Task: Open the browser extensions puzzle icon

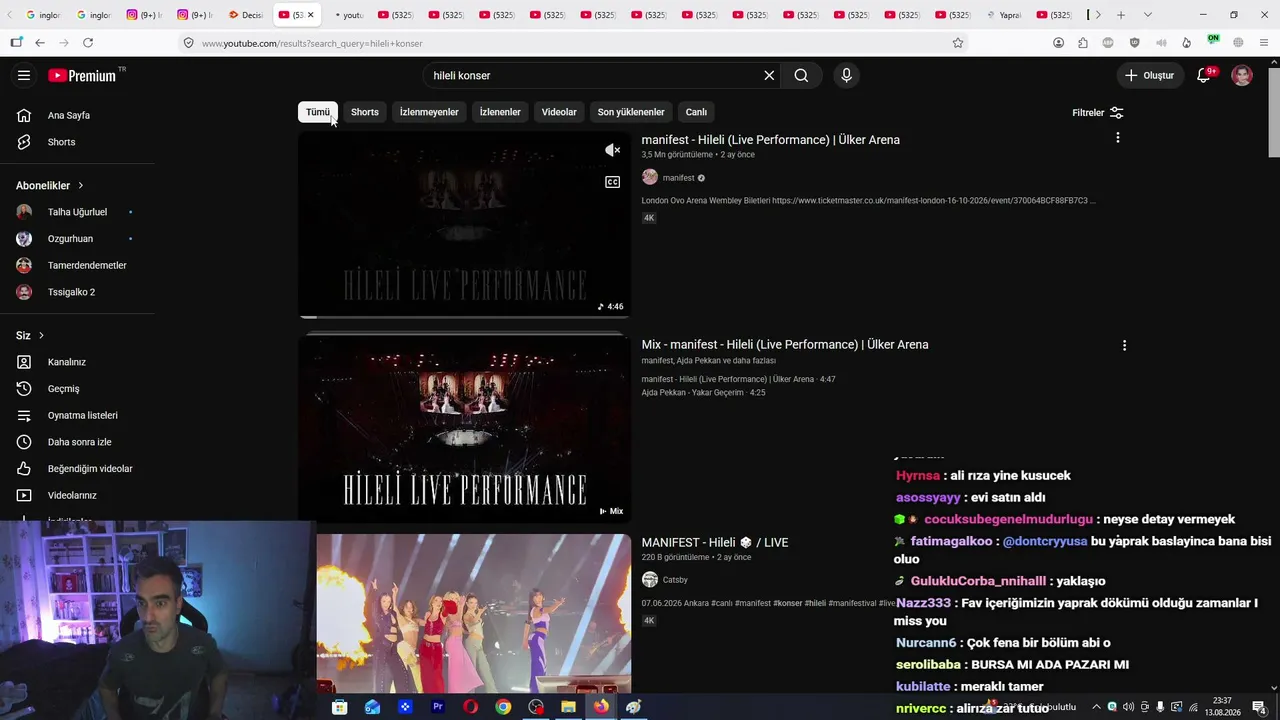Action: tap(1083, 43)
